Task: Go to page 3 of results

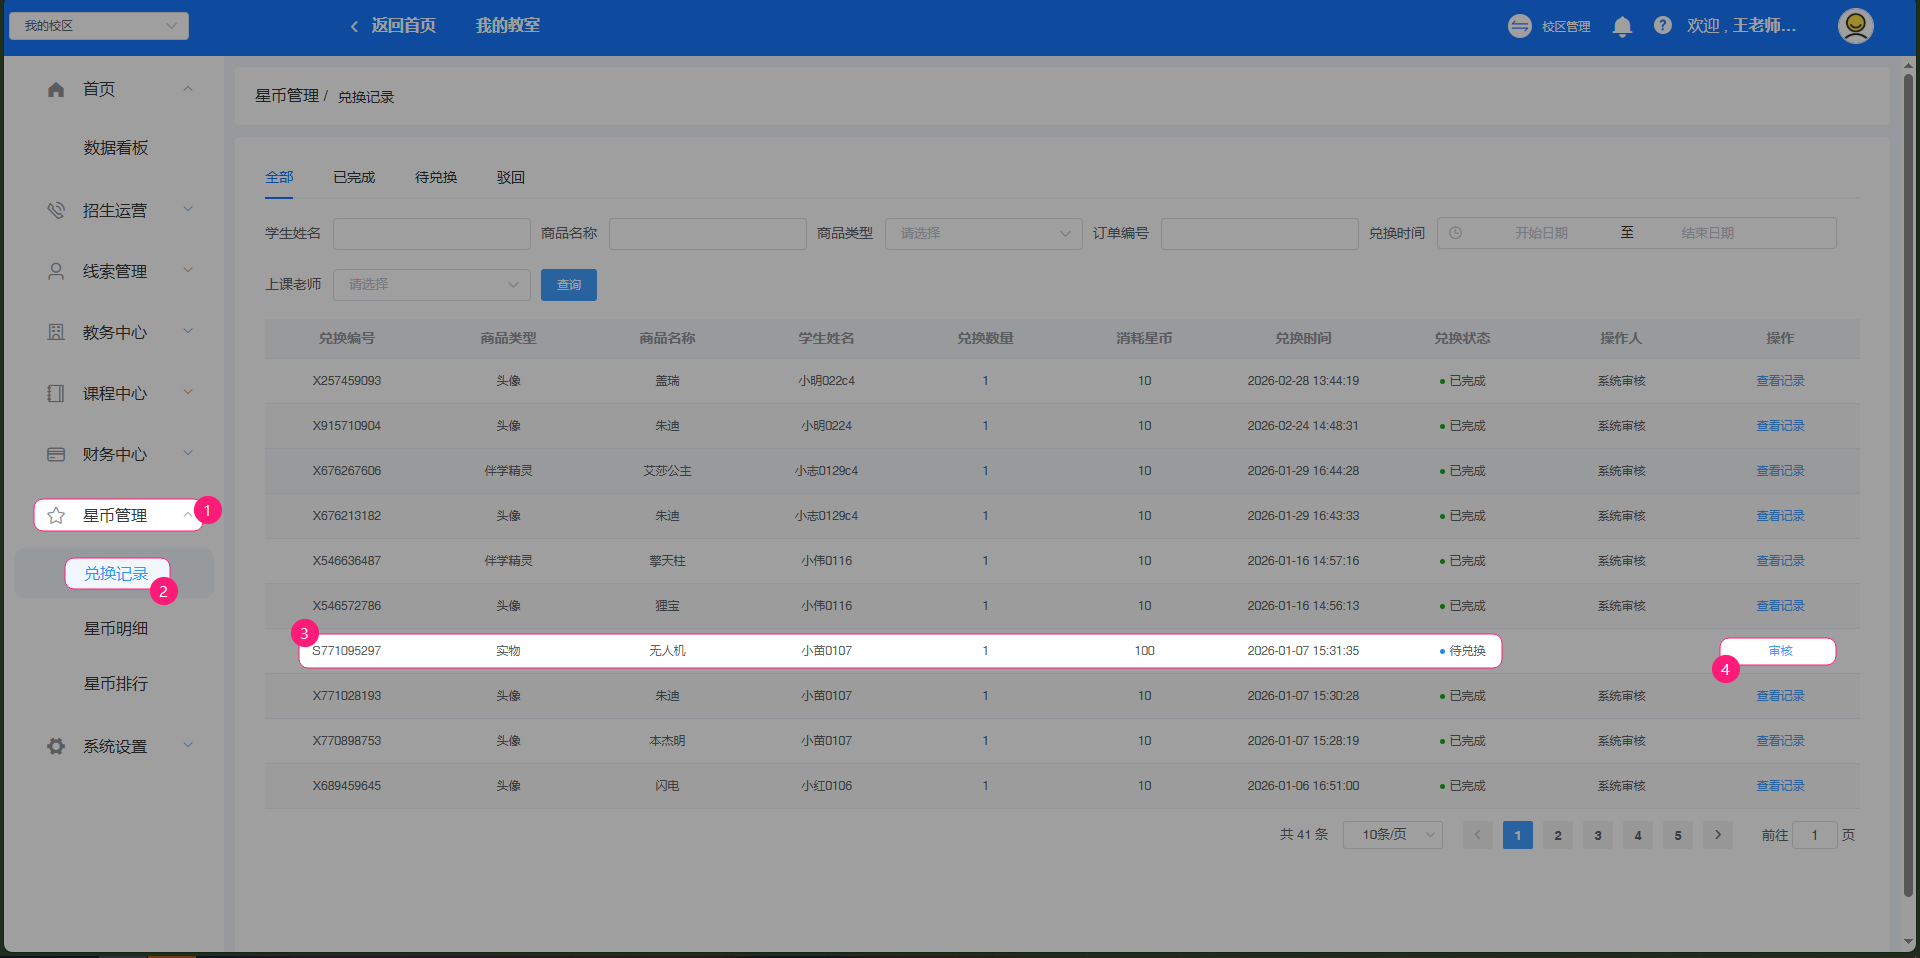Action: 1597,836
